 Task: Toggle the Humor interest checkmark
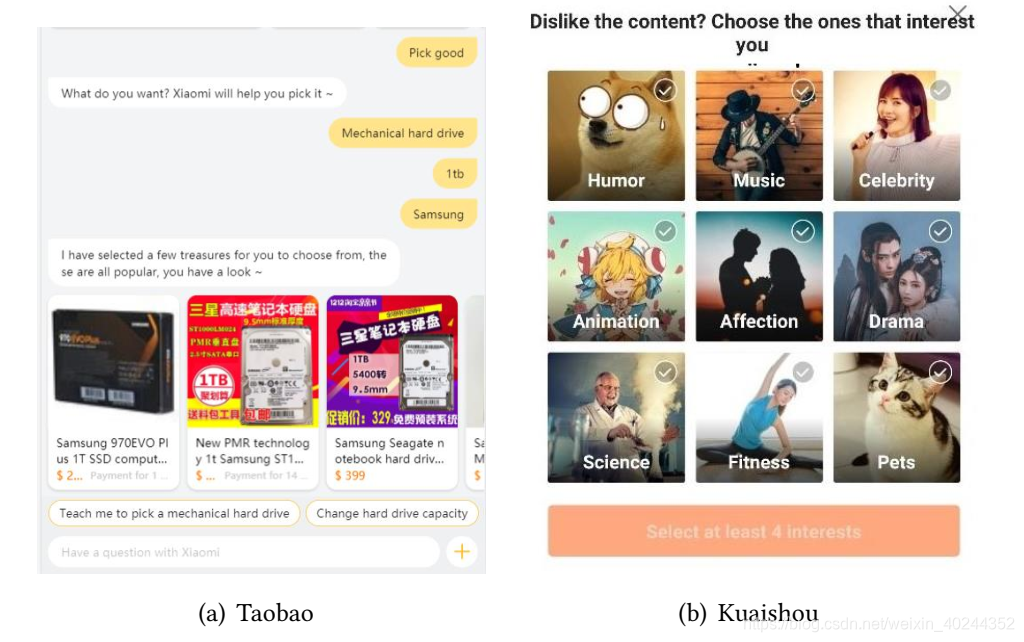(x=665, y=90)
